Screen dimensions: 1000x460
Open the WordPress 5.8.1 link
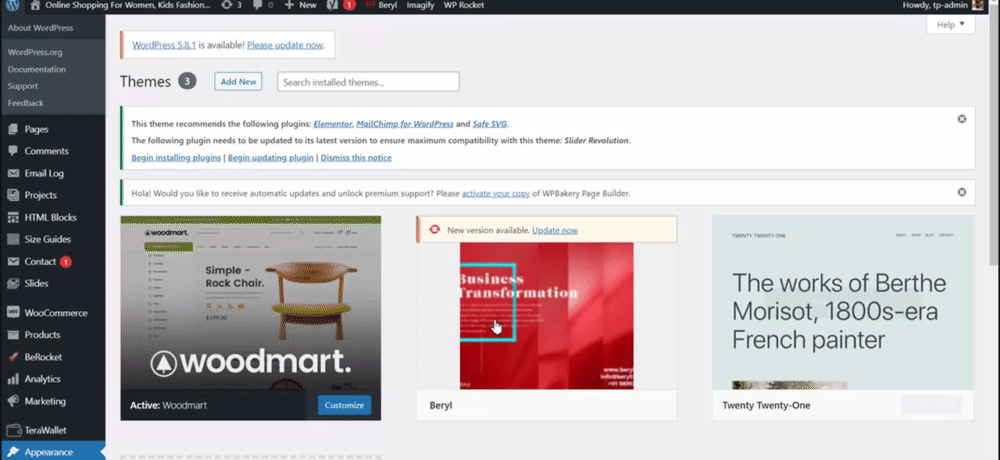pyautogui.click(x=164, y=45)
